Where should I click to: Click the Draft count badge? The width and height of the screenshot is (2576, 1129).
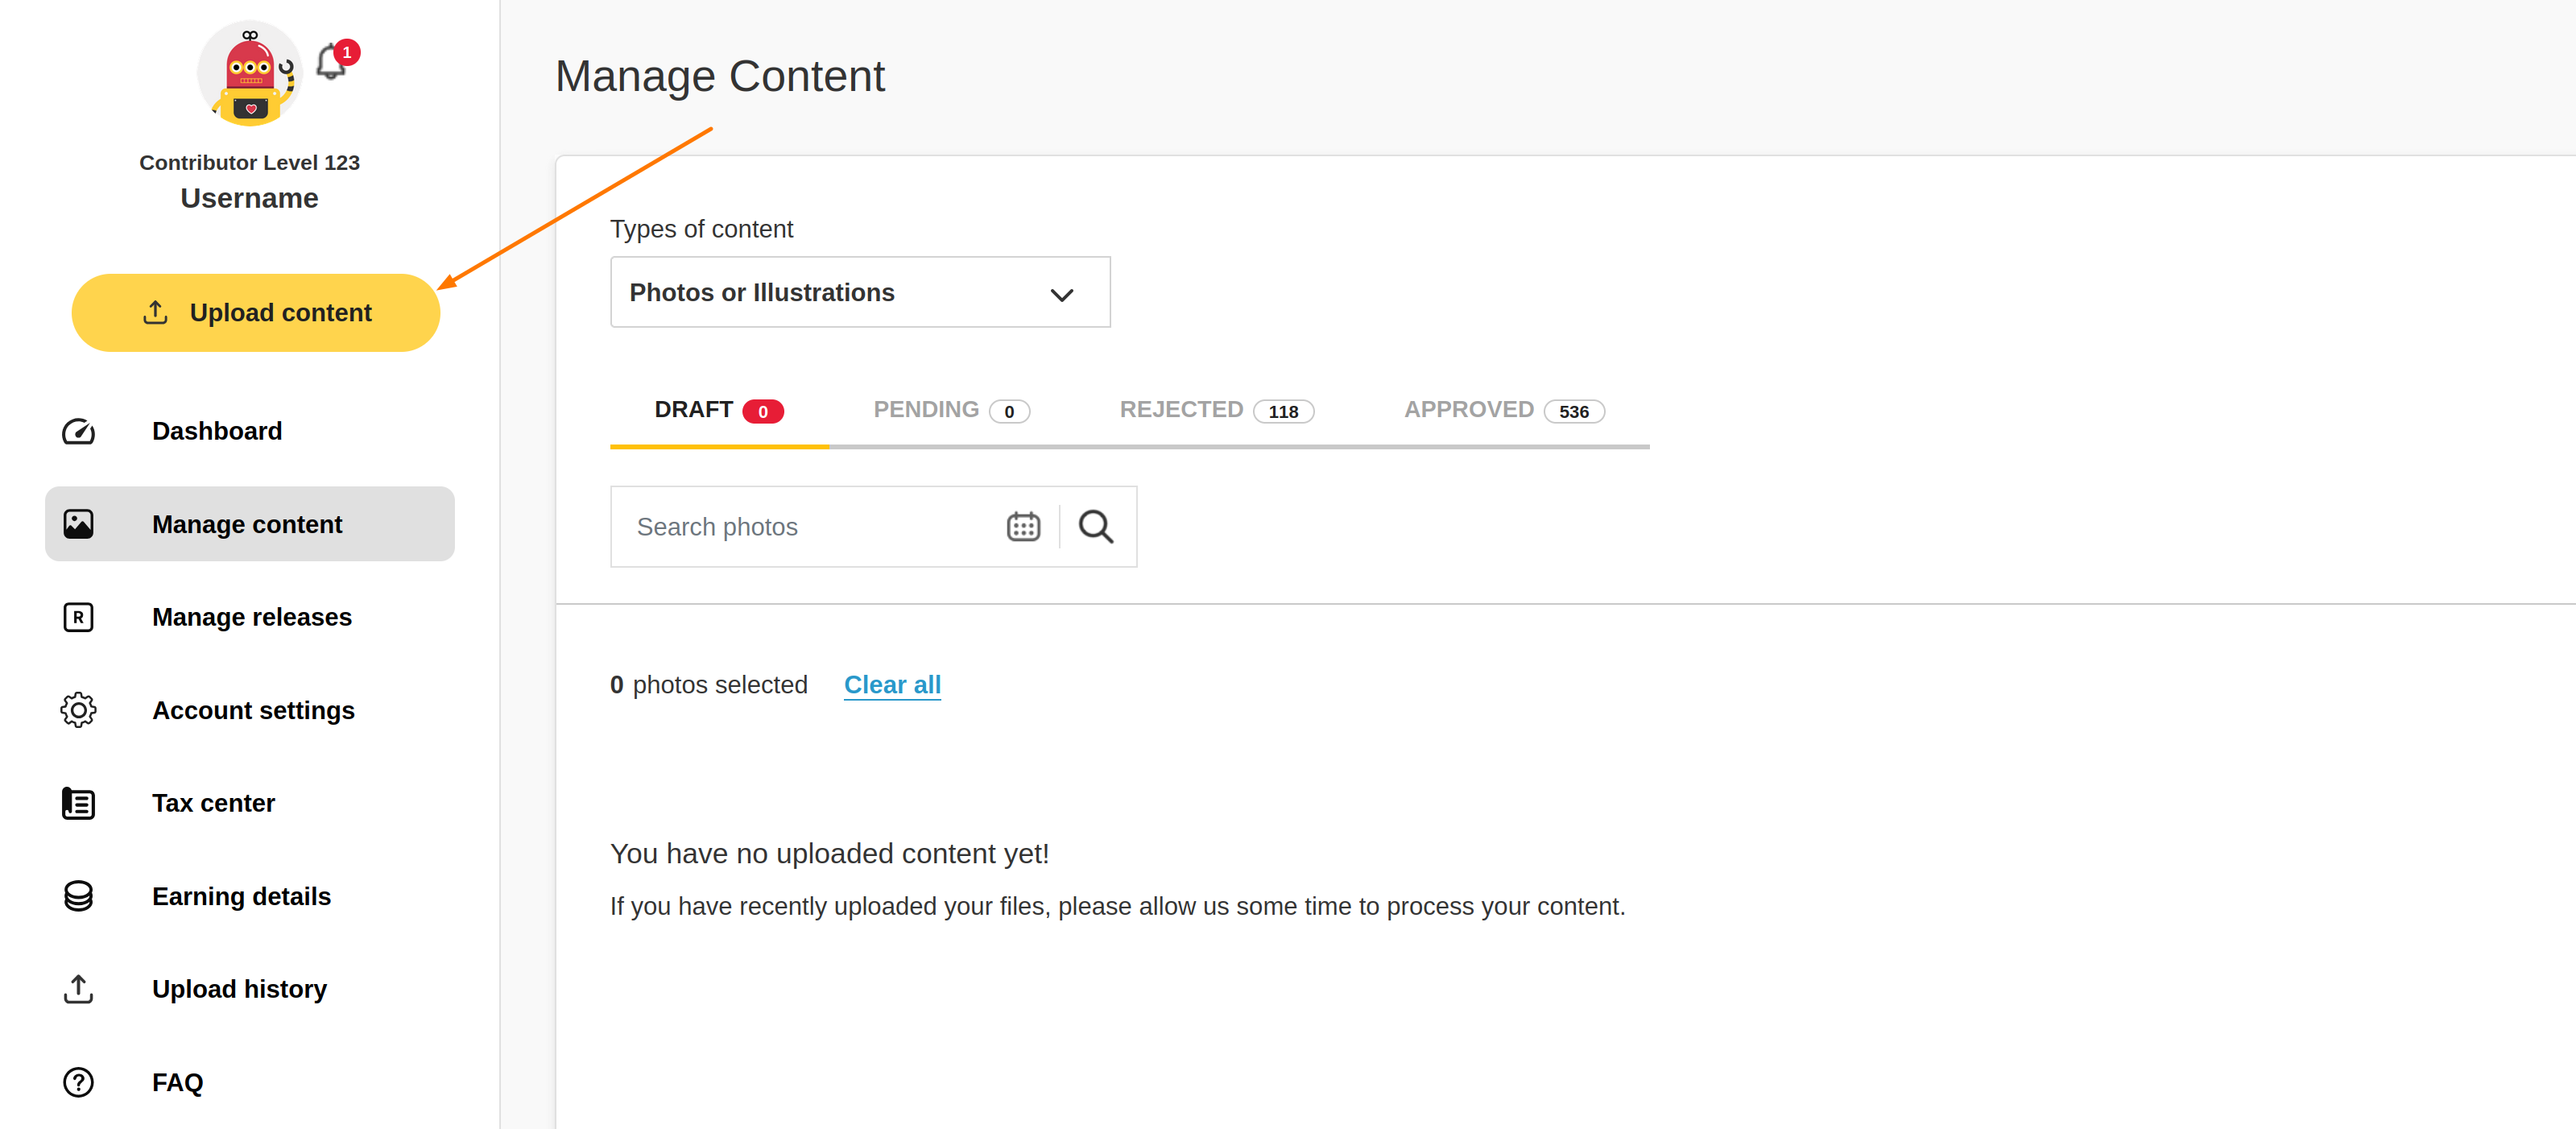[763, 411]
